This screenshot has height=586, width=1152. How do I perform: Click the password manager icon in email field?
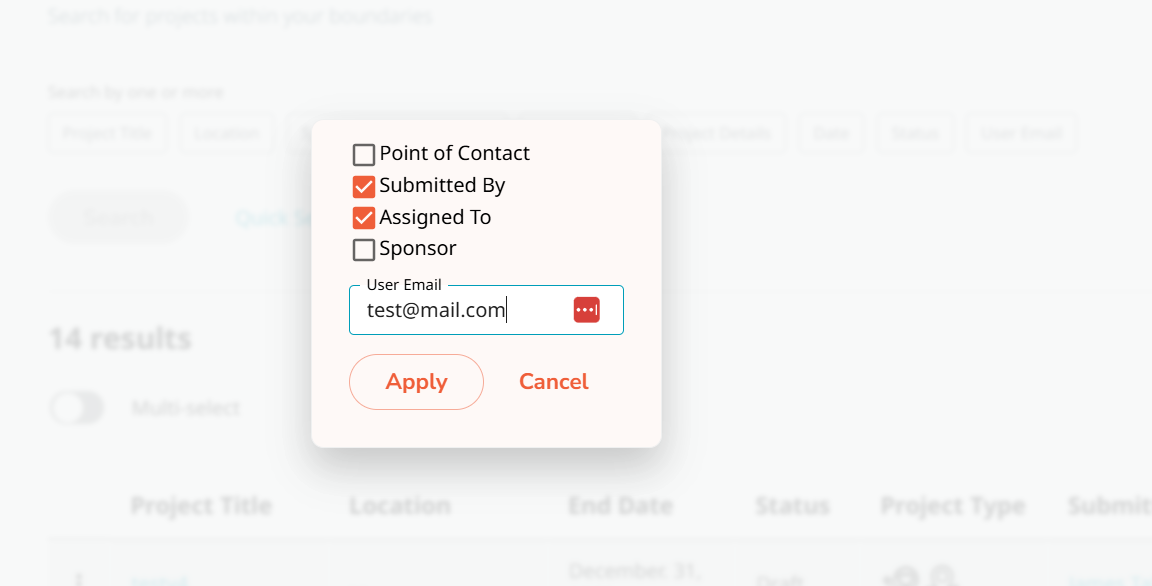(x=587, y=310)
